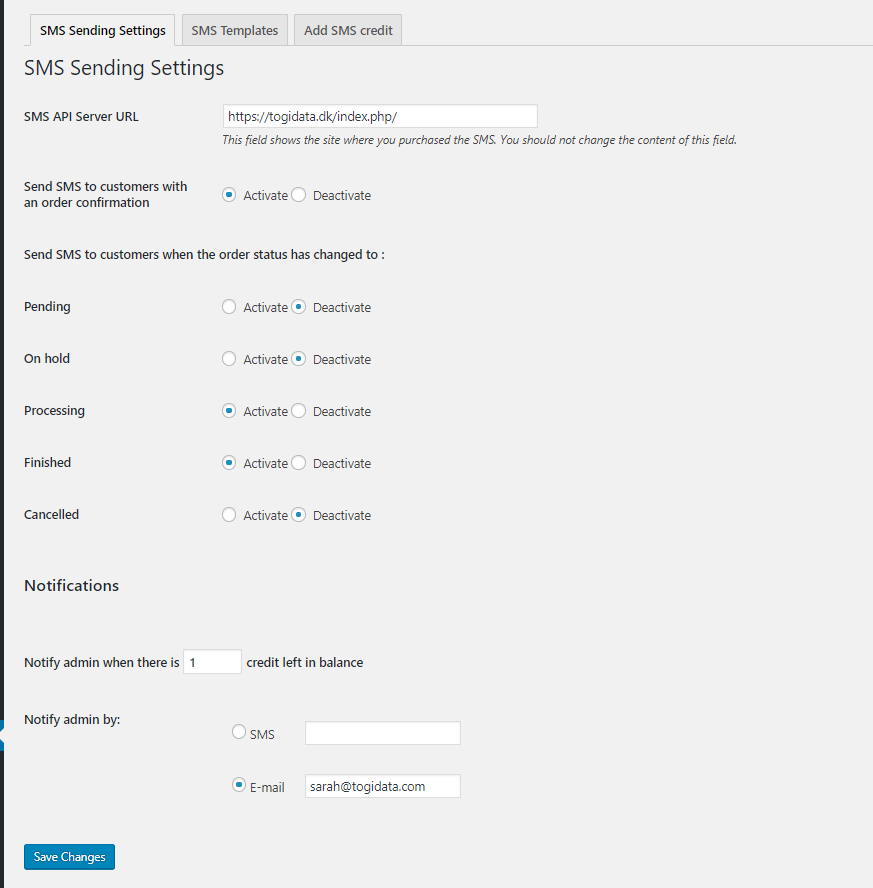Click the Notifications section heading

[71, 586]
